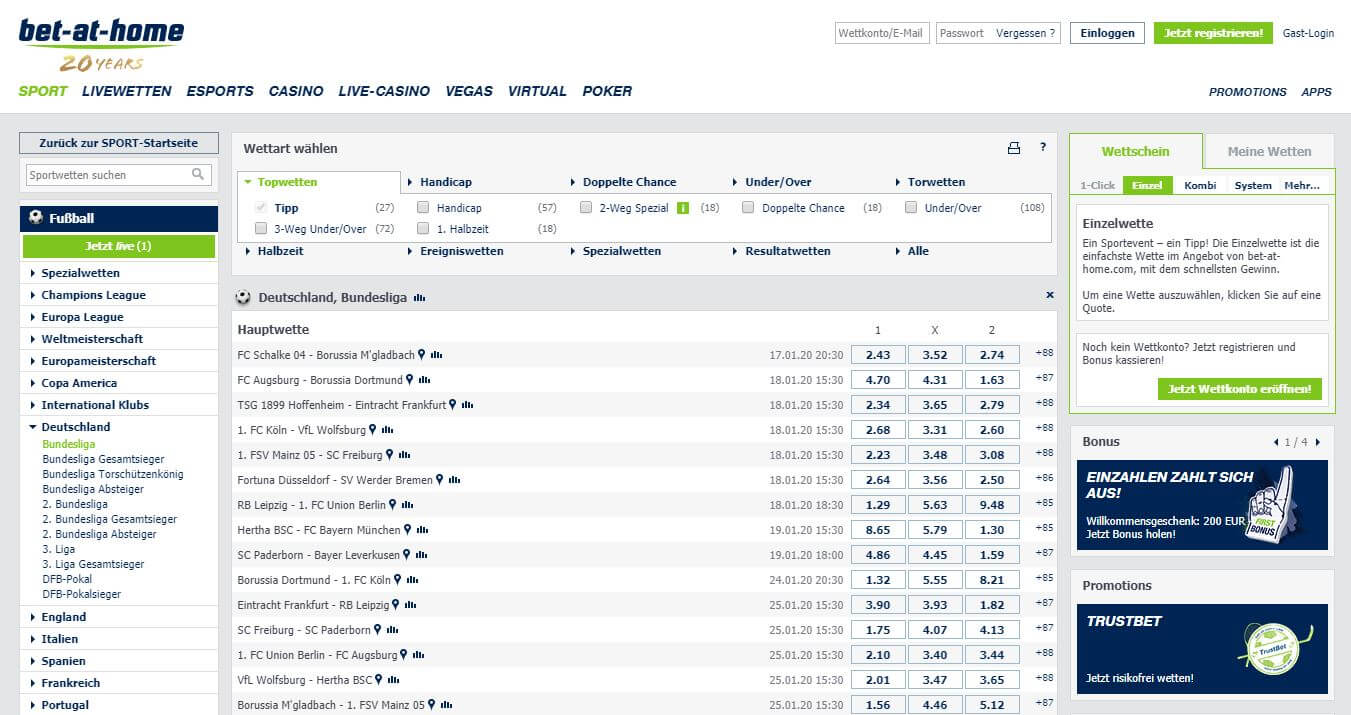This screenshot has height=715, width=1351.
Task: Click the Einloggen button
Action: (1107, 33)
